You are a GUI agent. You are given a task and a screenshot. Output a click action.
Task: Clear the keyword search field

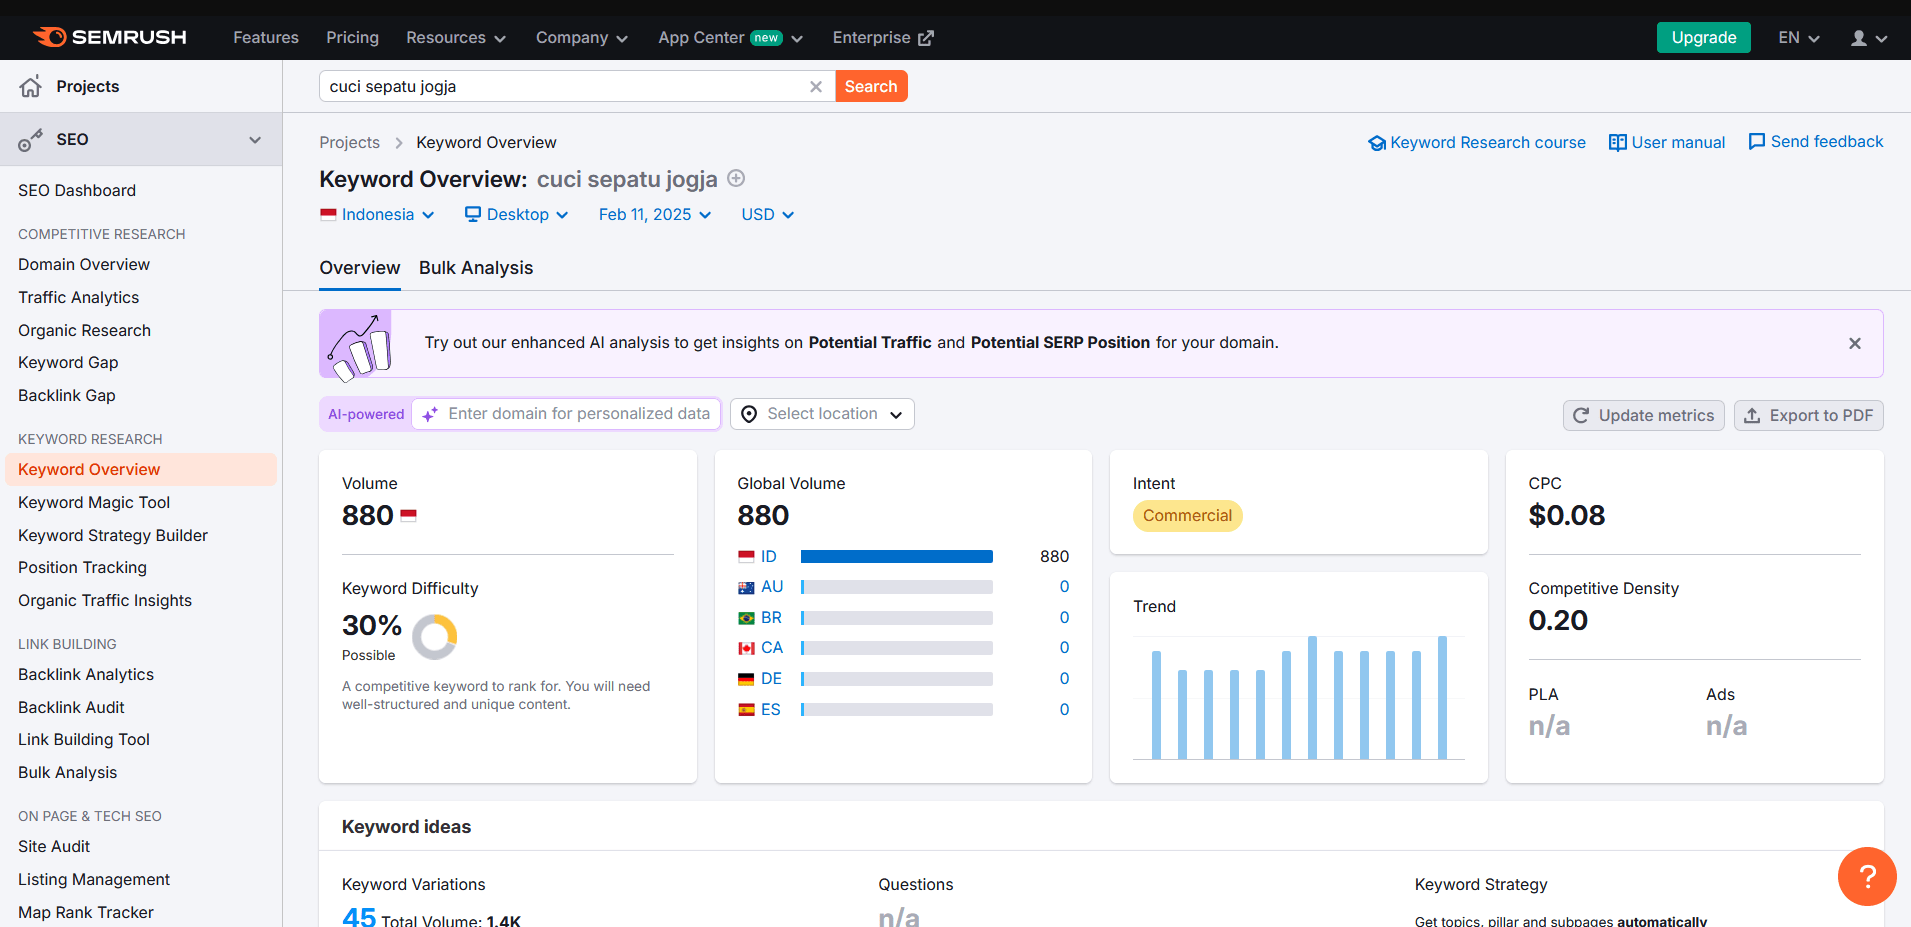click(816, 87)
